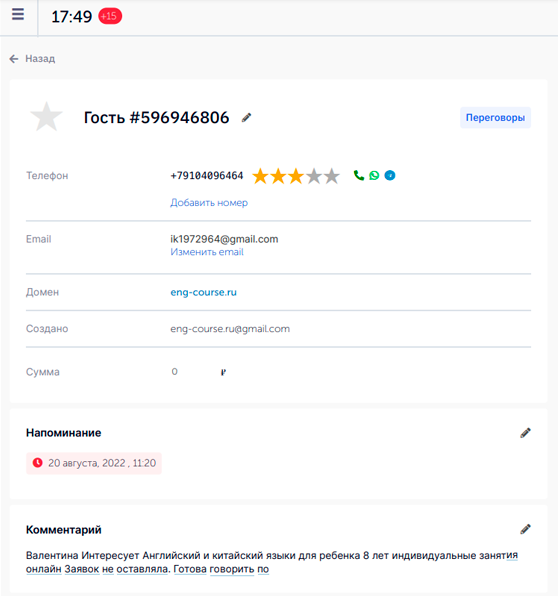Click the red +15 notifications badge

click(110, 16)
